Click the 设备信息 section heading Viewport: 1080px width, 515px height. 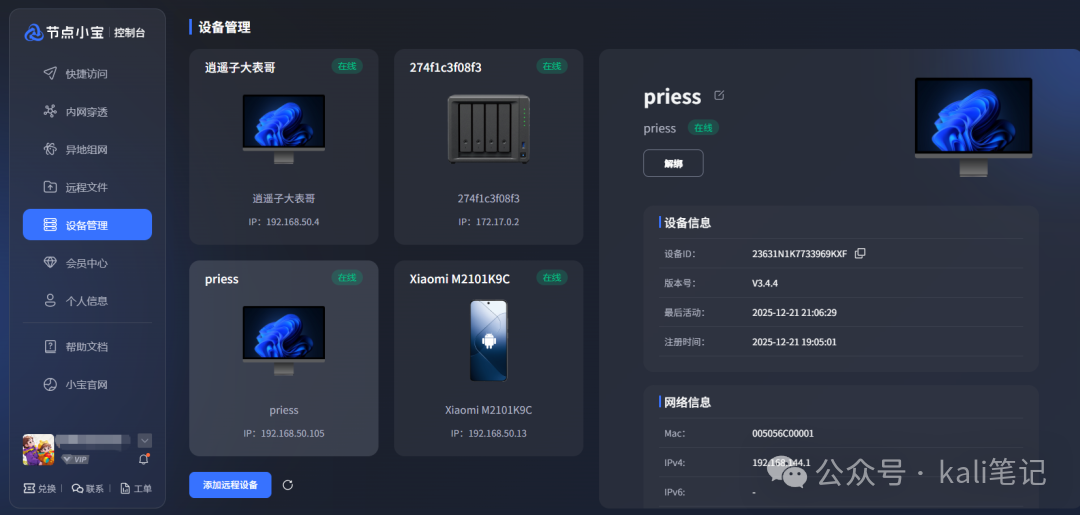coord(687,223)
